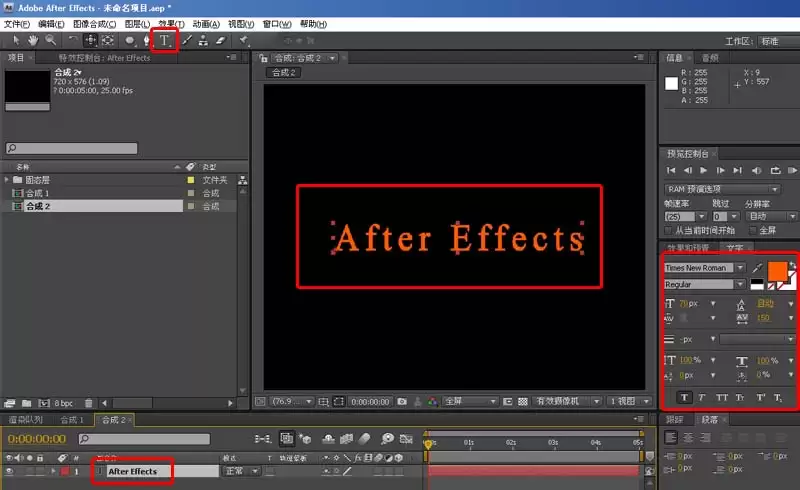Click the orange fill color swatch
The height and width of the screenshot is (490, 800).
pos(777,271)
